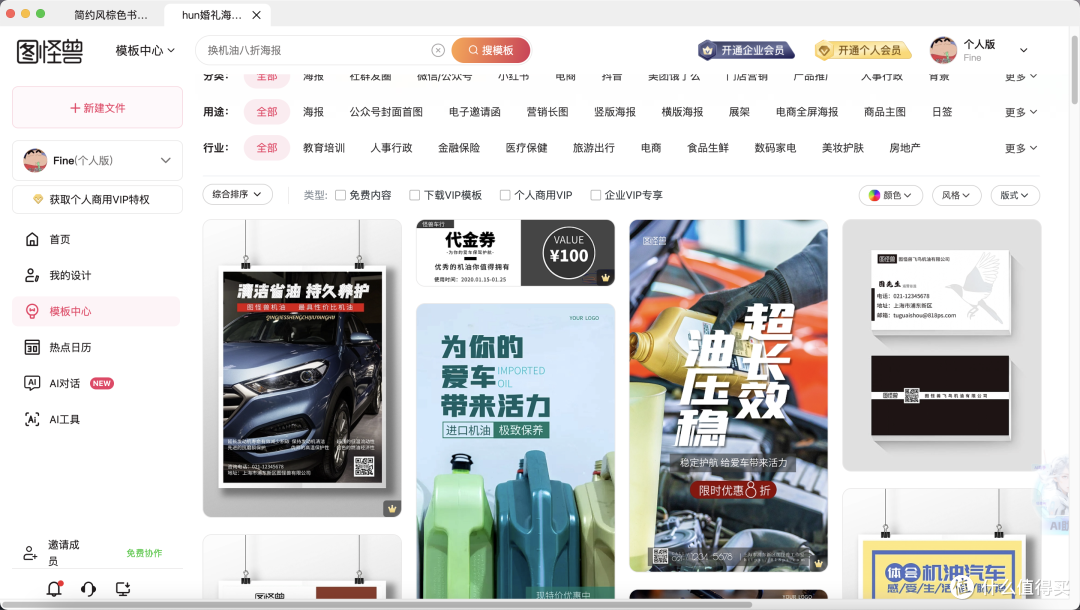Expand 个人版 account dropdown arrow
Screen dimensions: 1080x610
coord(1024,50)
